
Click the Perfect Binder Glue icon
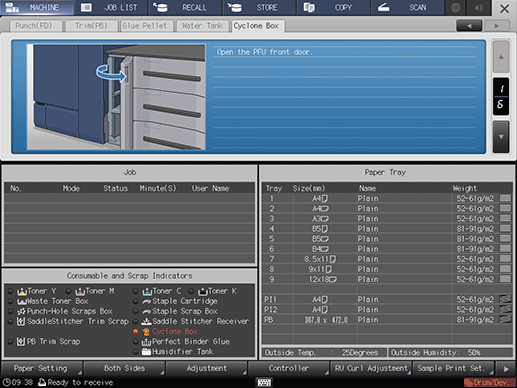tap(146, 341)
